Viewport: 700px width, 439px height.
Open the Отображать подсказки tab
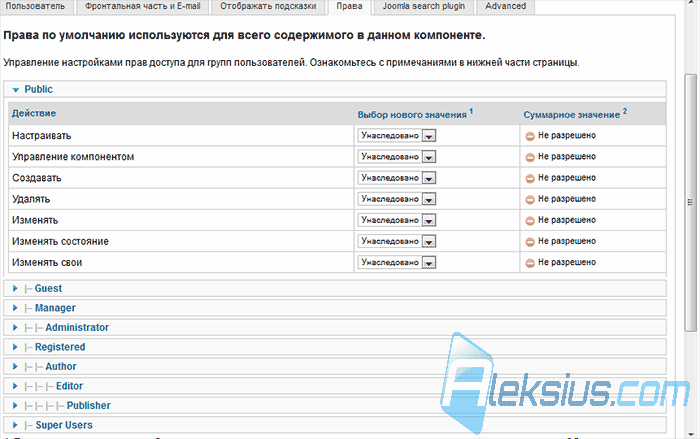coord(268,7)
